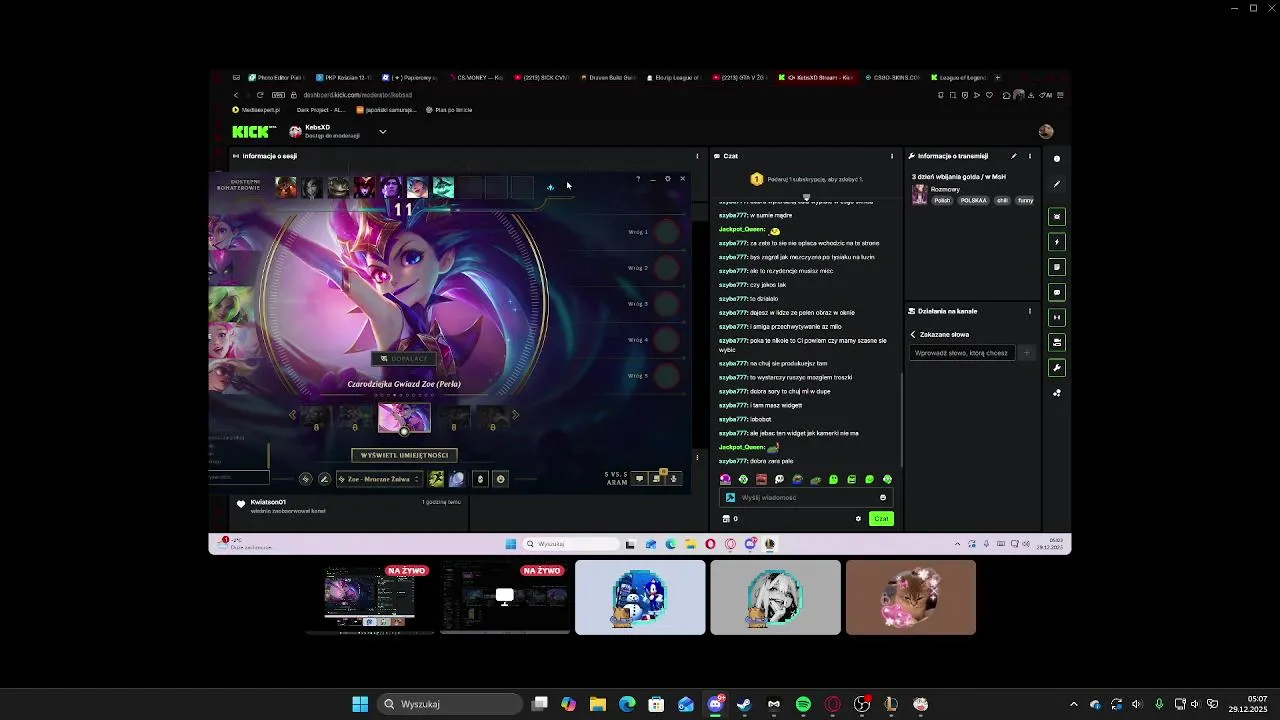The height and width of the screenshot is (720, 1280).
Task: Open Microsoft Edge from the taskbar
Action: (627, 704)
